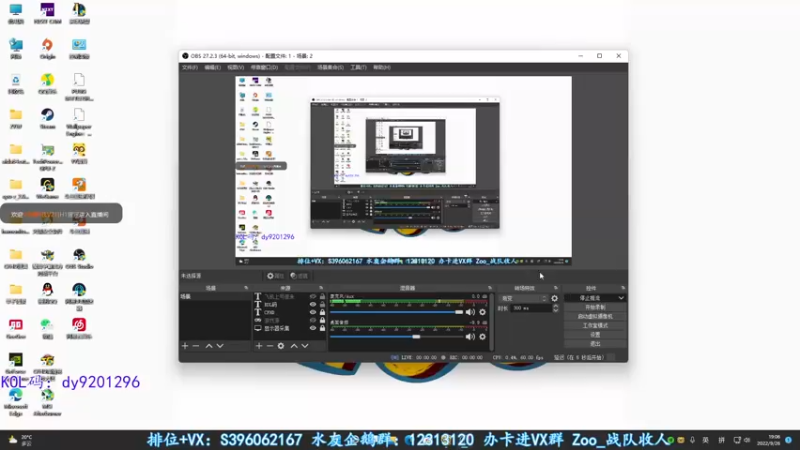
Task: Open Microsoft Edge desktop shortcut
Action: [16, 403]
